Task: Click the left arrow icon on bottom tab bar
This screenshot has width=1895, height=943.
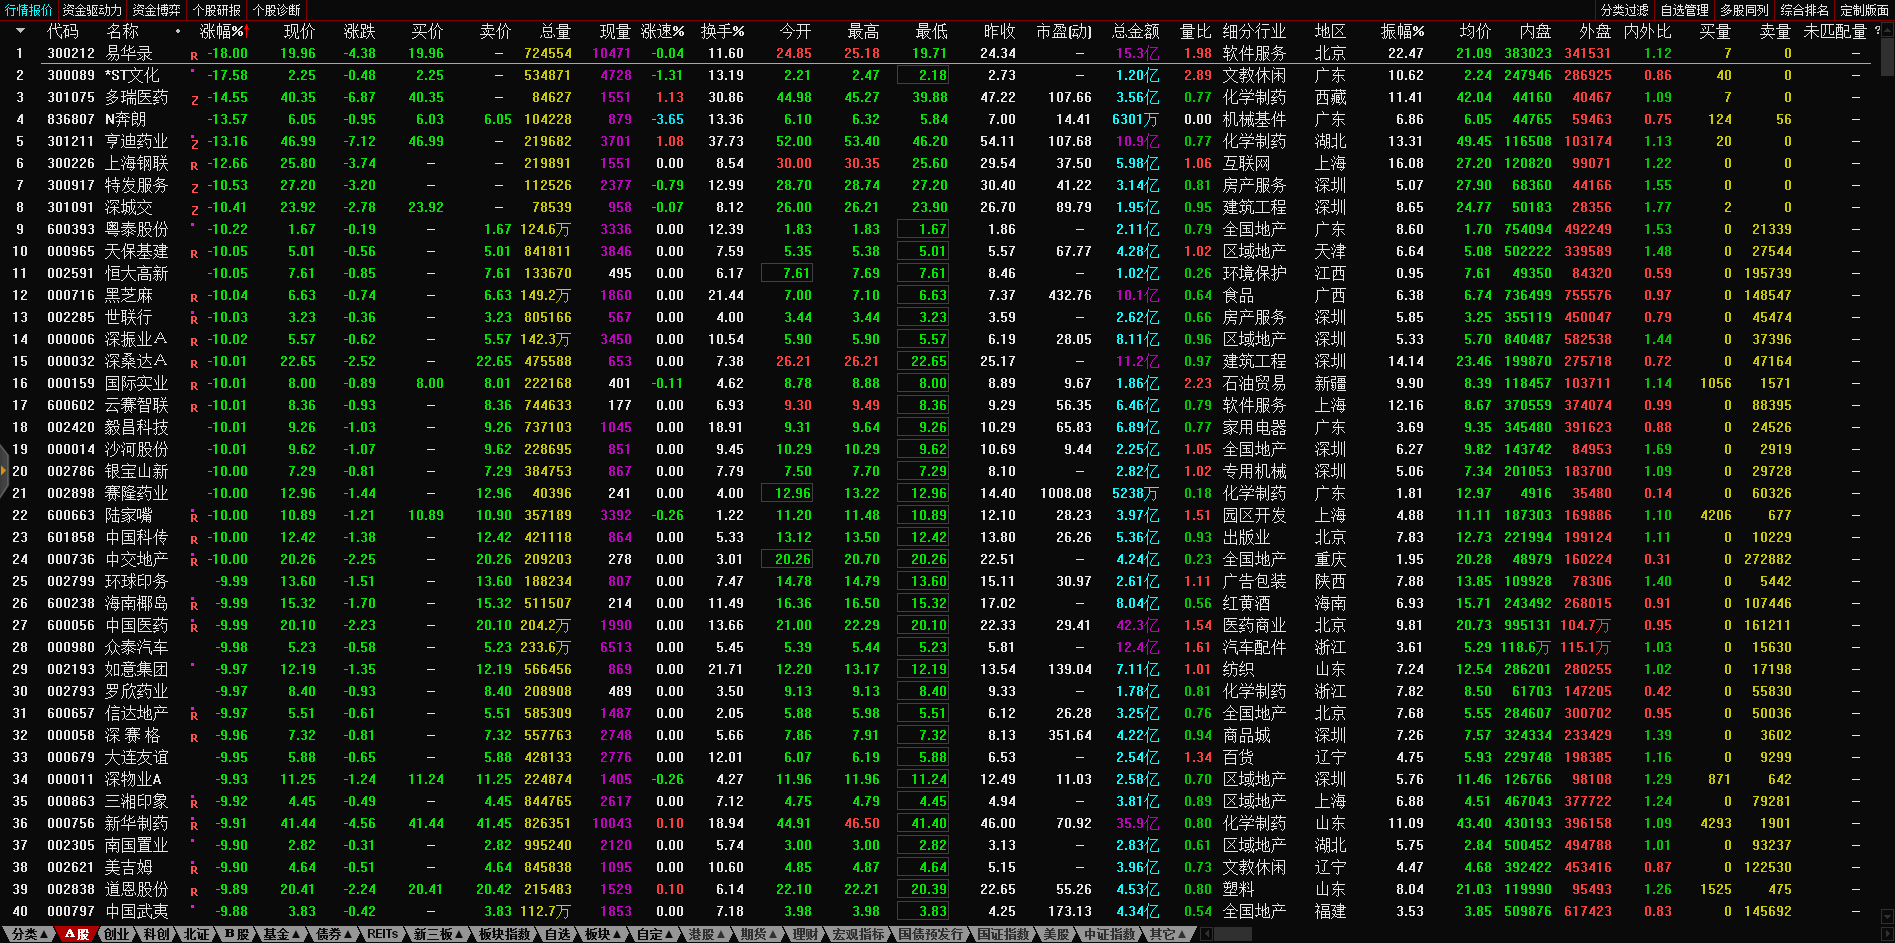Action: pyautogui.click(x=1206, y=934)
